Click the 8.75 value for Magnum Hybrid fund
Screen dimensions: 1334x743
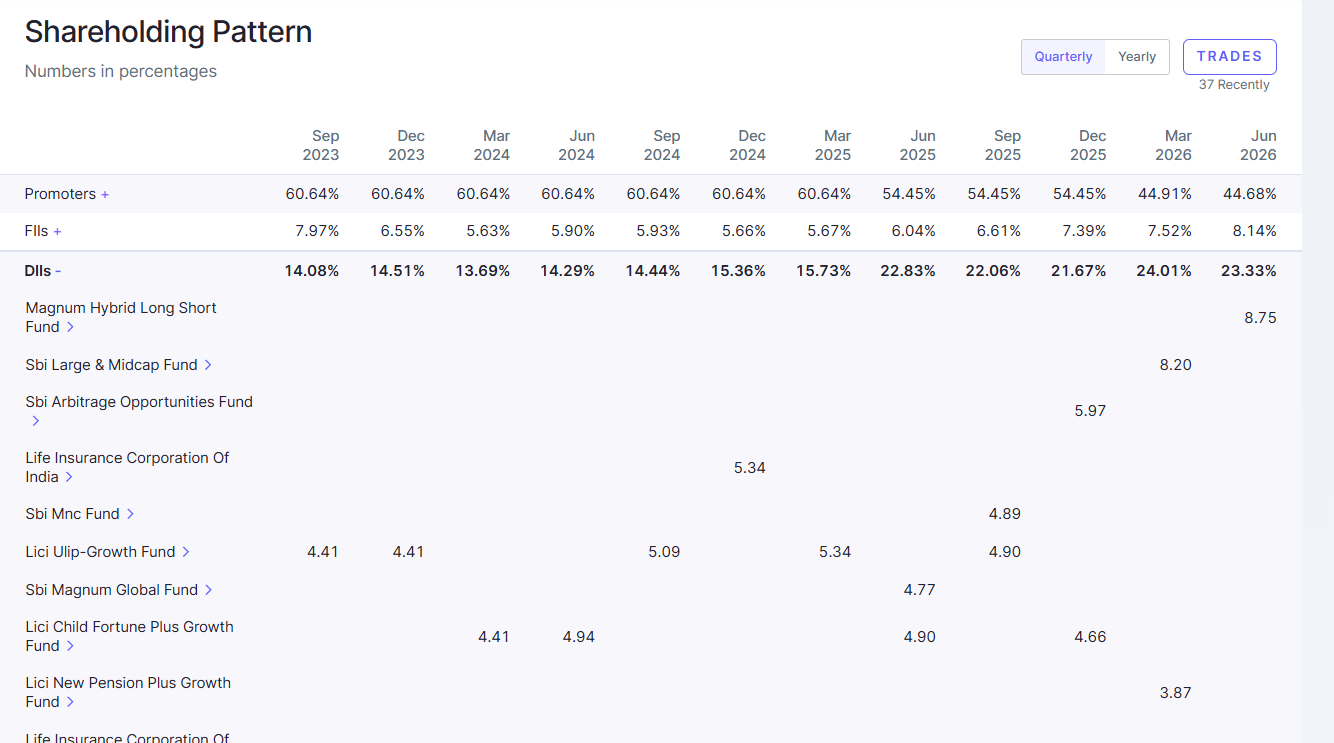tap(1260, 318)
